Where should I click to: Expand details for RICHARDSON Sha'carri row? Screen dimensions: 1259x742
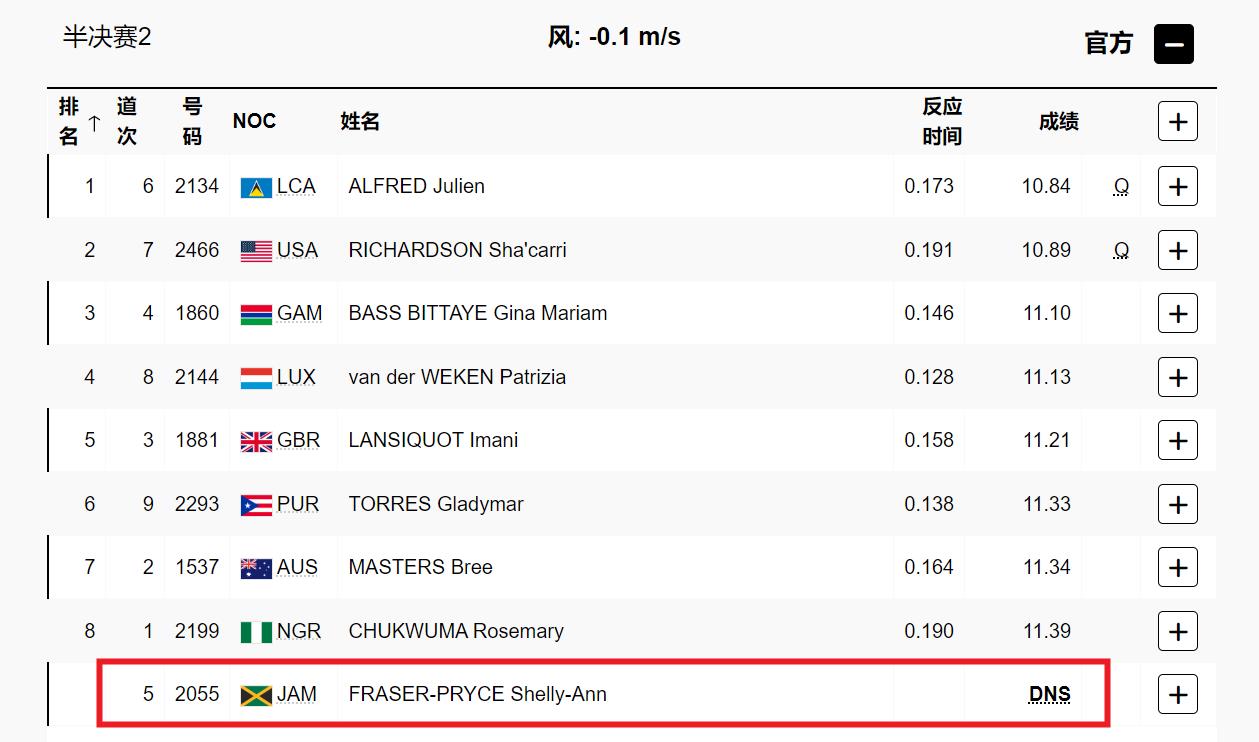(x=1178, y=250)
